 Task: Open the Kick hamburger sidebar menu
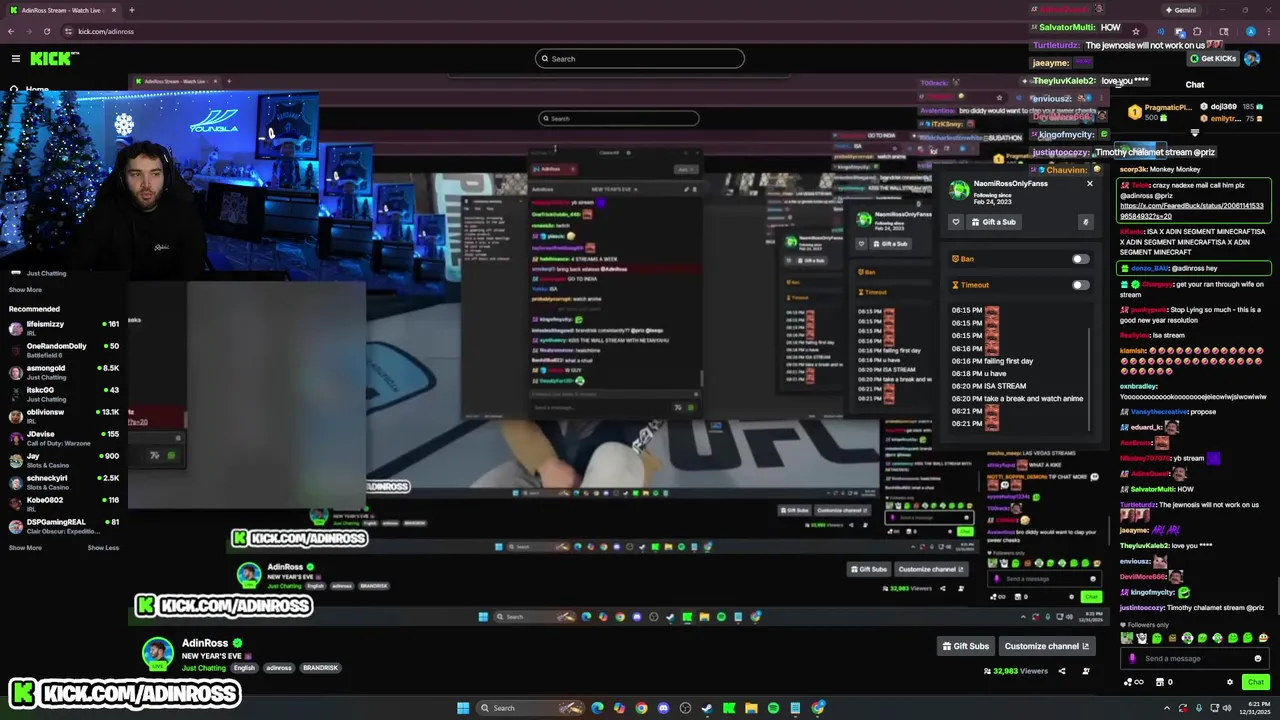15,58
